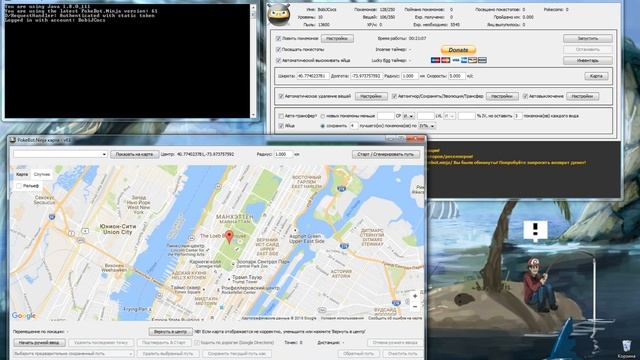640x360 pixels.
Task: Switch to the Спутник satellite view
Action: (x=42, y=174)
